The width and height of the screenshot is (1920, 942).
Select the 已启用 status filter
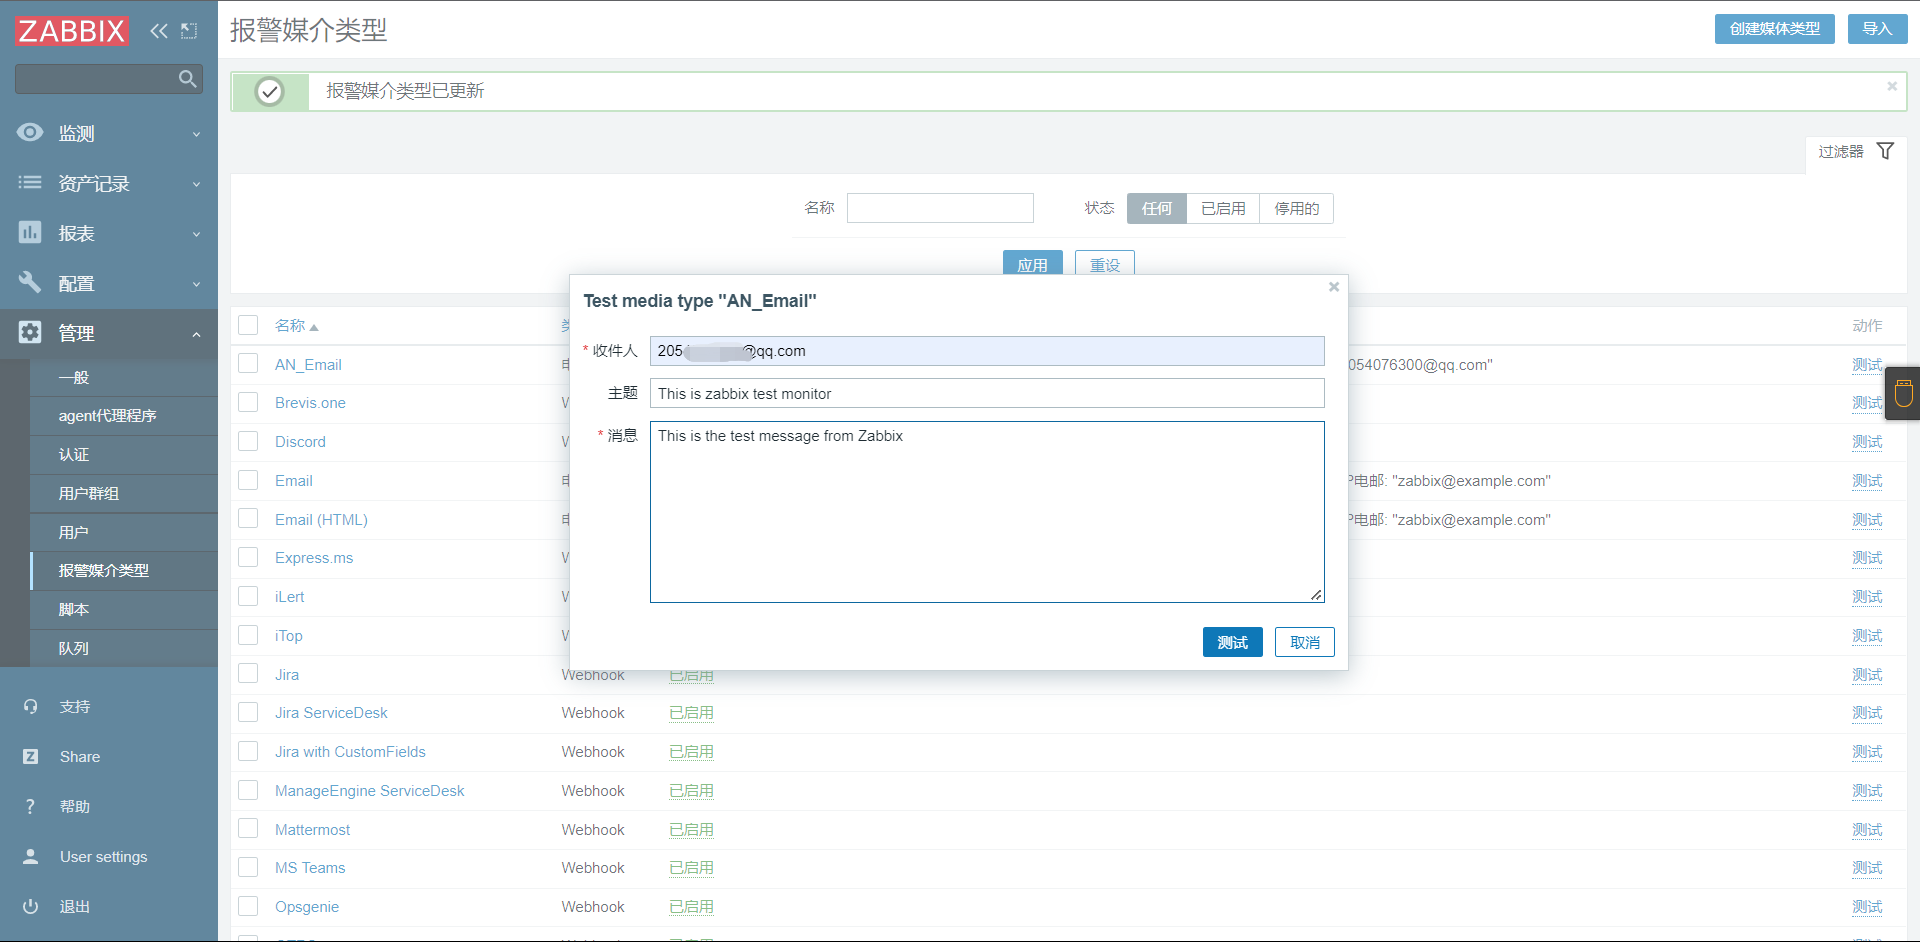click(x=1223, y=208)
